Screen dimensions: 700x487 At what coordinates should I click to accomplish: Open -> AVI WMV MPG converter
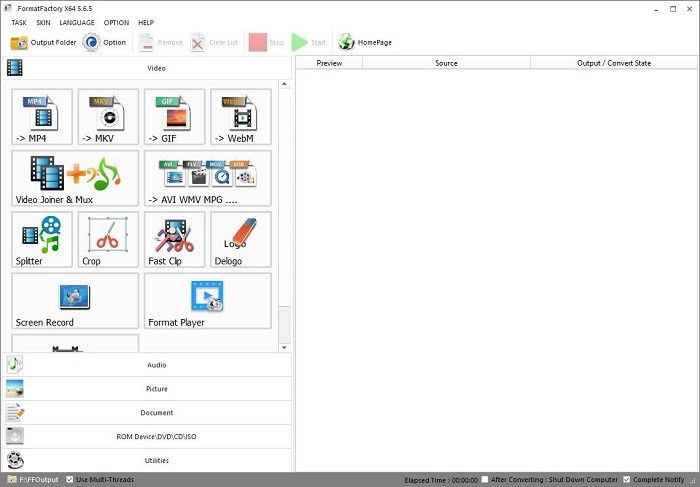(208, 178)
